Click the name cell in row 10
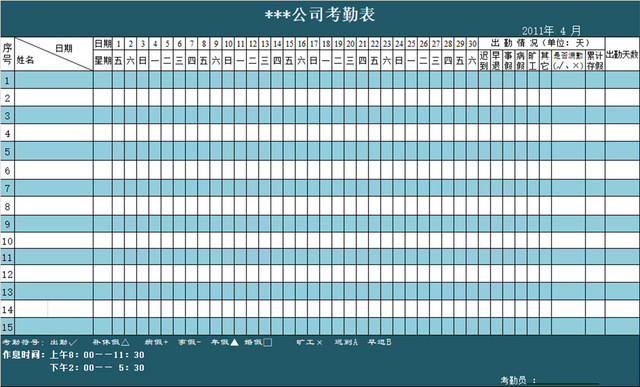Image resolution: width=640 pixels, height=387 pixels. click(54, 241)
